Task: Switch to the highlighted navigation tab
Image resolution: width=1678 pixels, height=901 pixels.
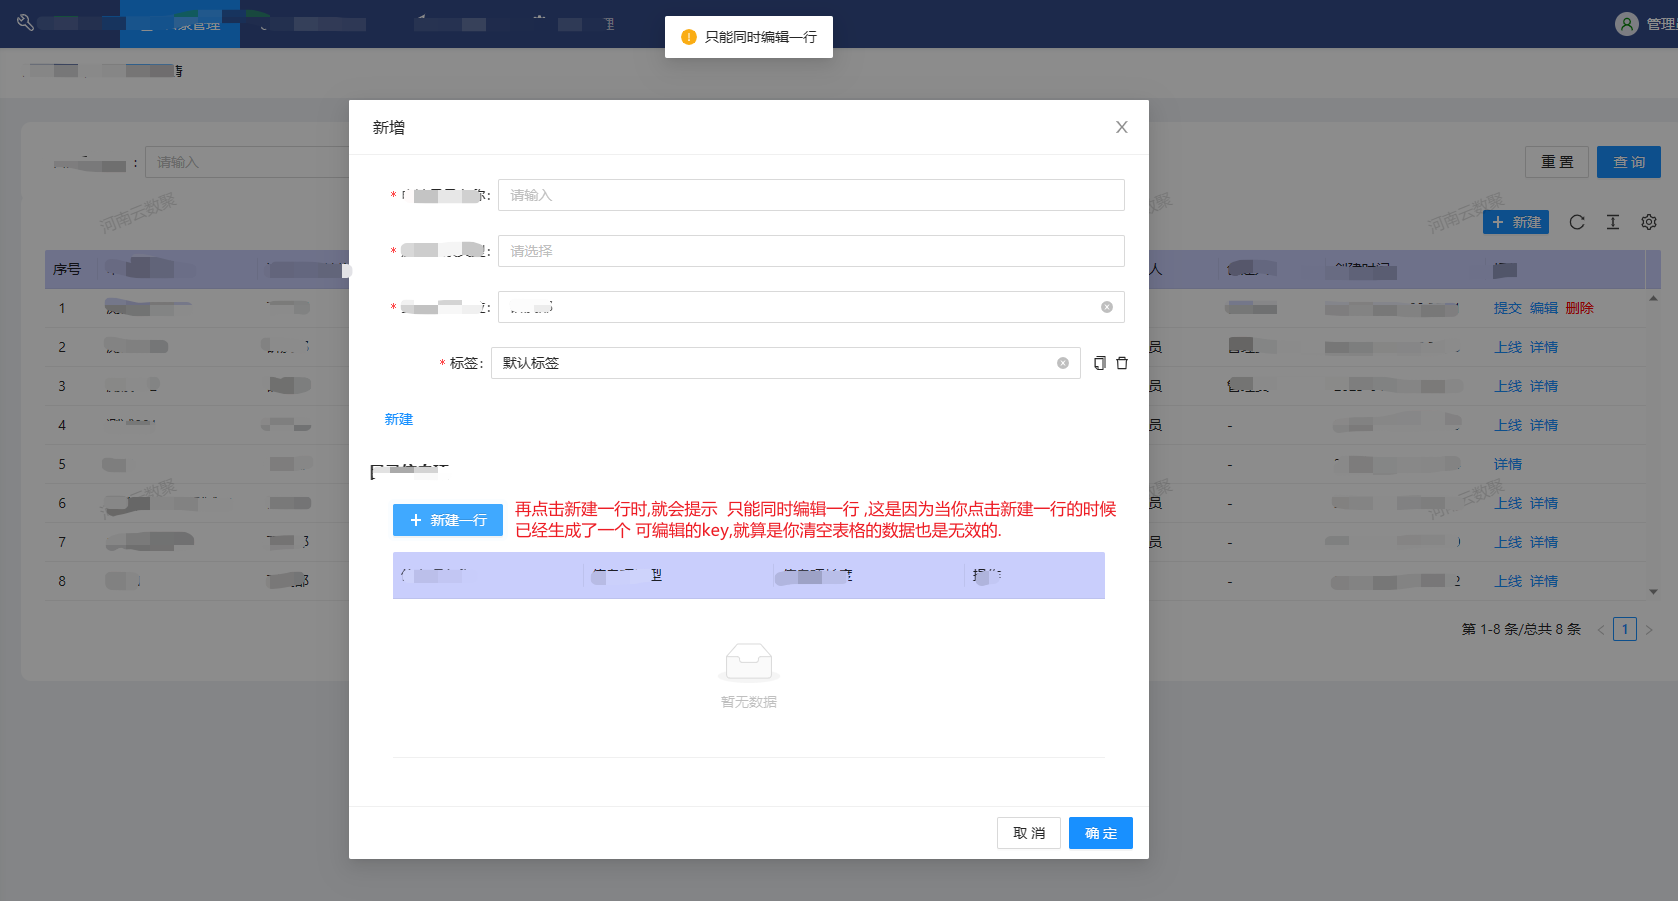Action: coord(179,22)
